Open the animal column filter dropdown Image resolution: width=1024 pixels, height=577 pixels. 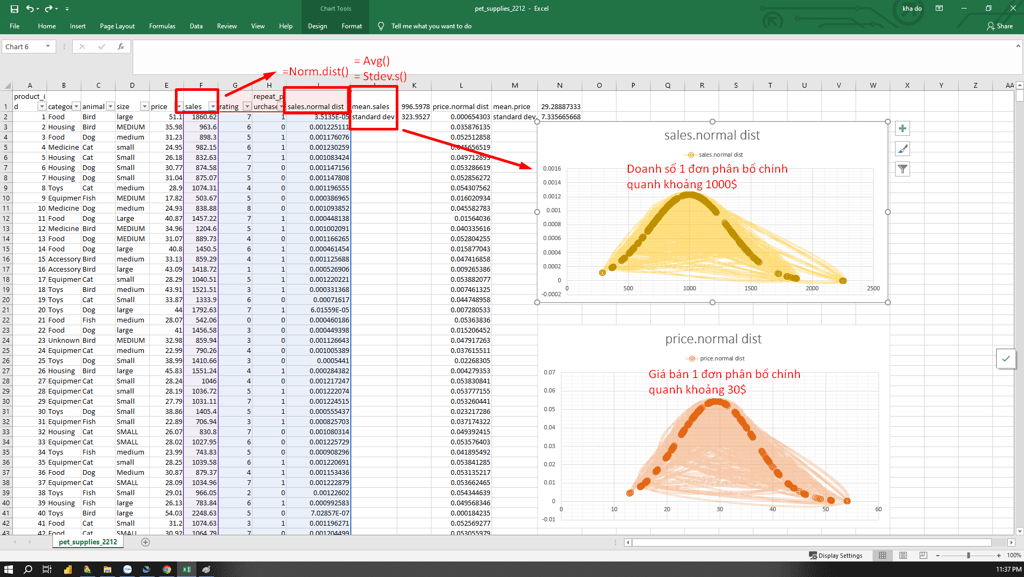point(110,106)
